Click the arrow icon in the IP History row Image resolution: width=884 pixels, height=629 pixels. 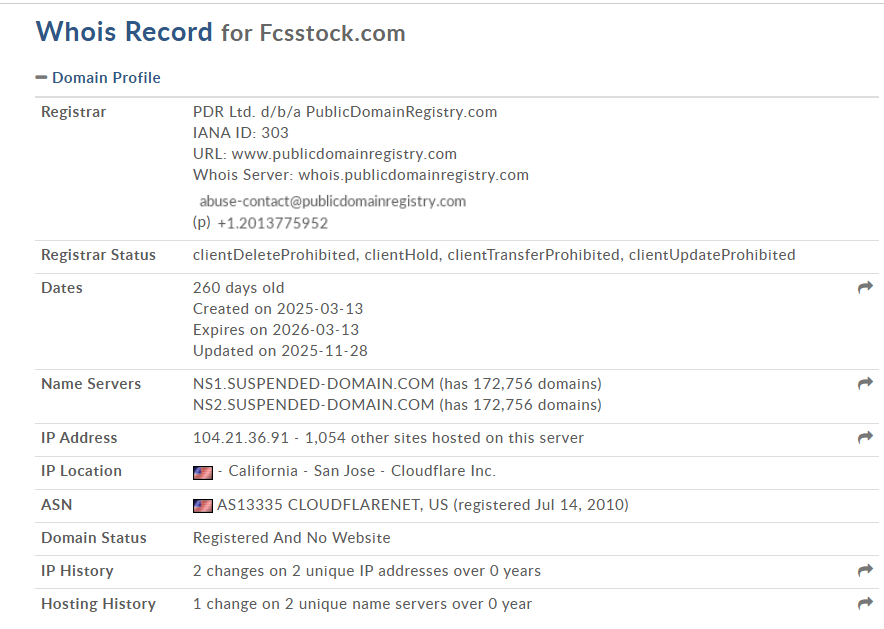point(865,571)
